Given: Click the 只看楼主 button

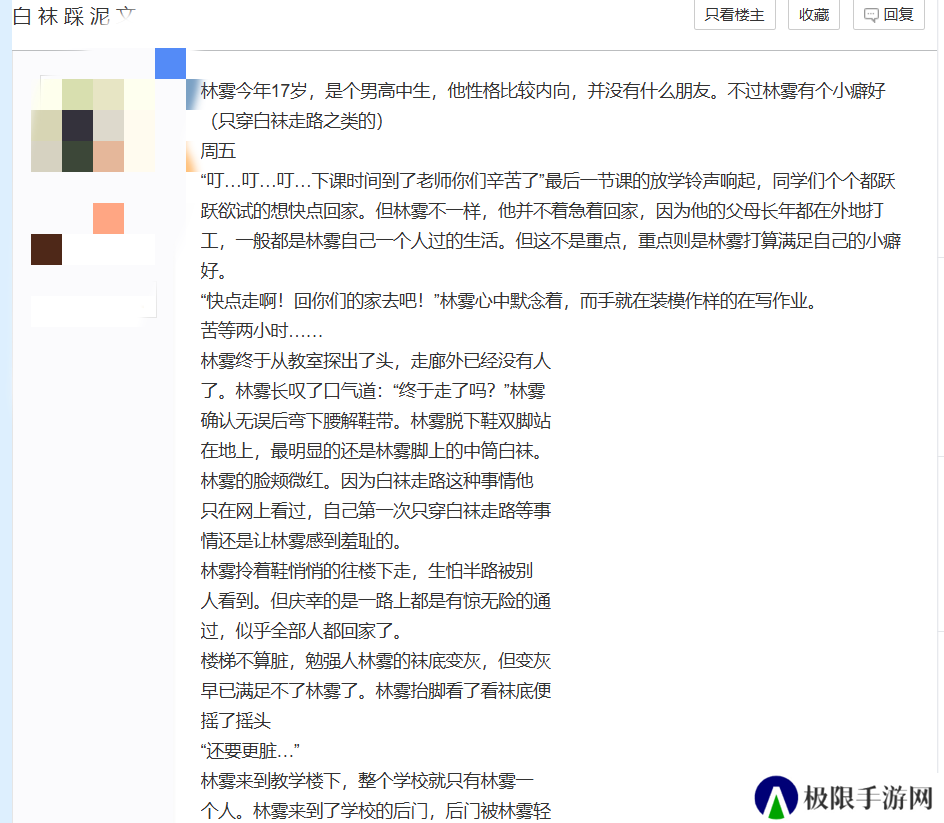Looking at the screenshot, I should 734,15.
